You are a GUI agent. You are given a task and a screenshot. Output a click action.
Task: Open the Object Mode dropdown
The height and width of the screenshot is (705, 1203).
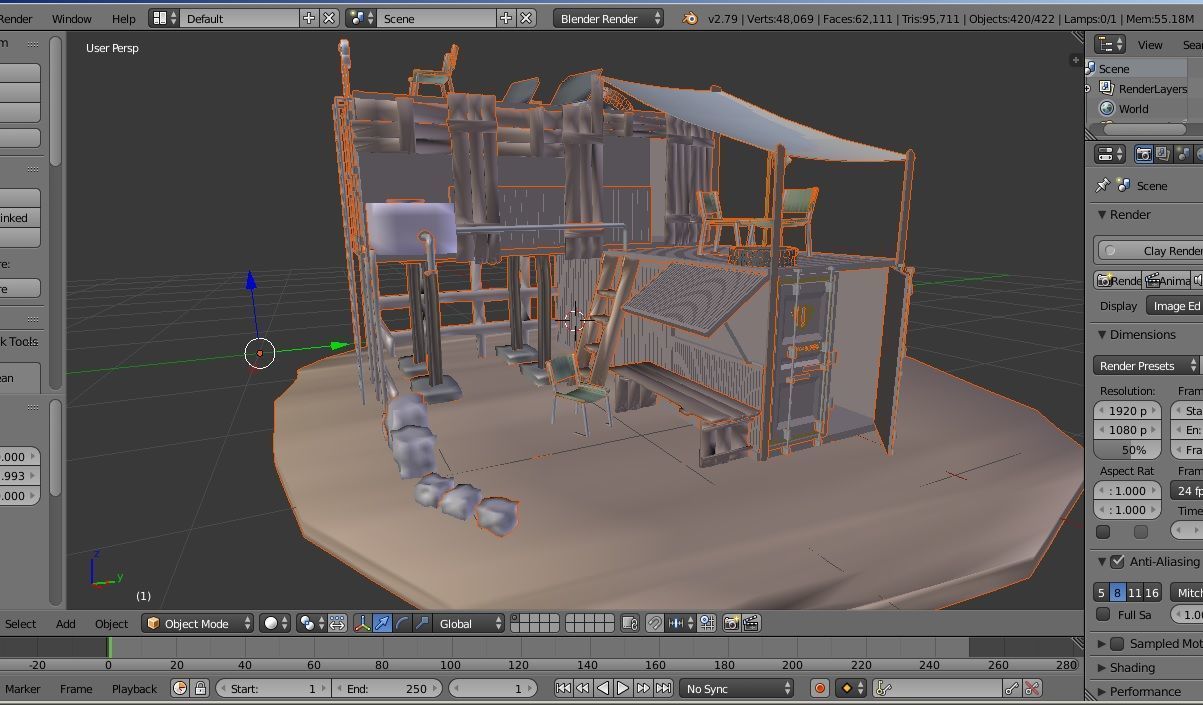coord(198,623)
